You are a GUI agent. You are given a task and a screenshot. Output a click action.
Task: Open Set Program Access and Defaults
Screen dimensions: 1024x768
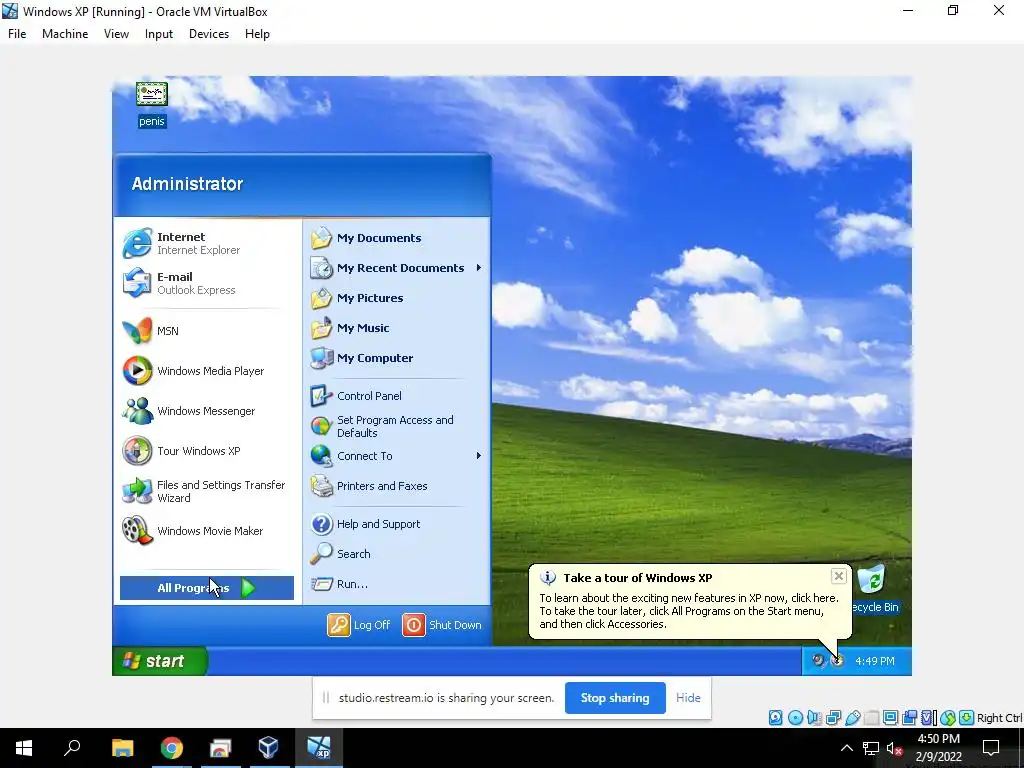398,426
